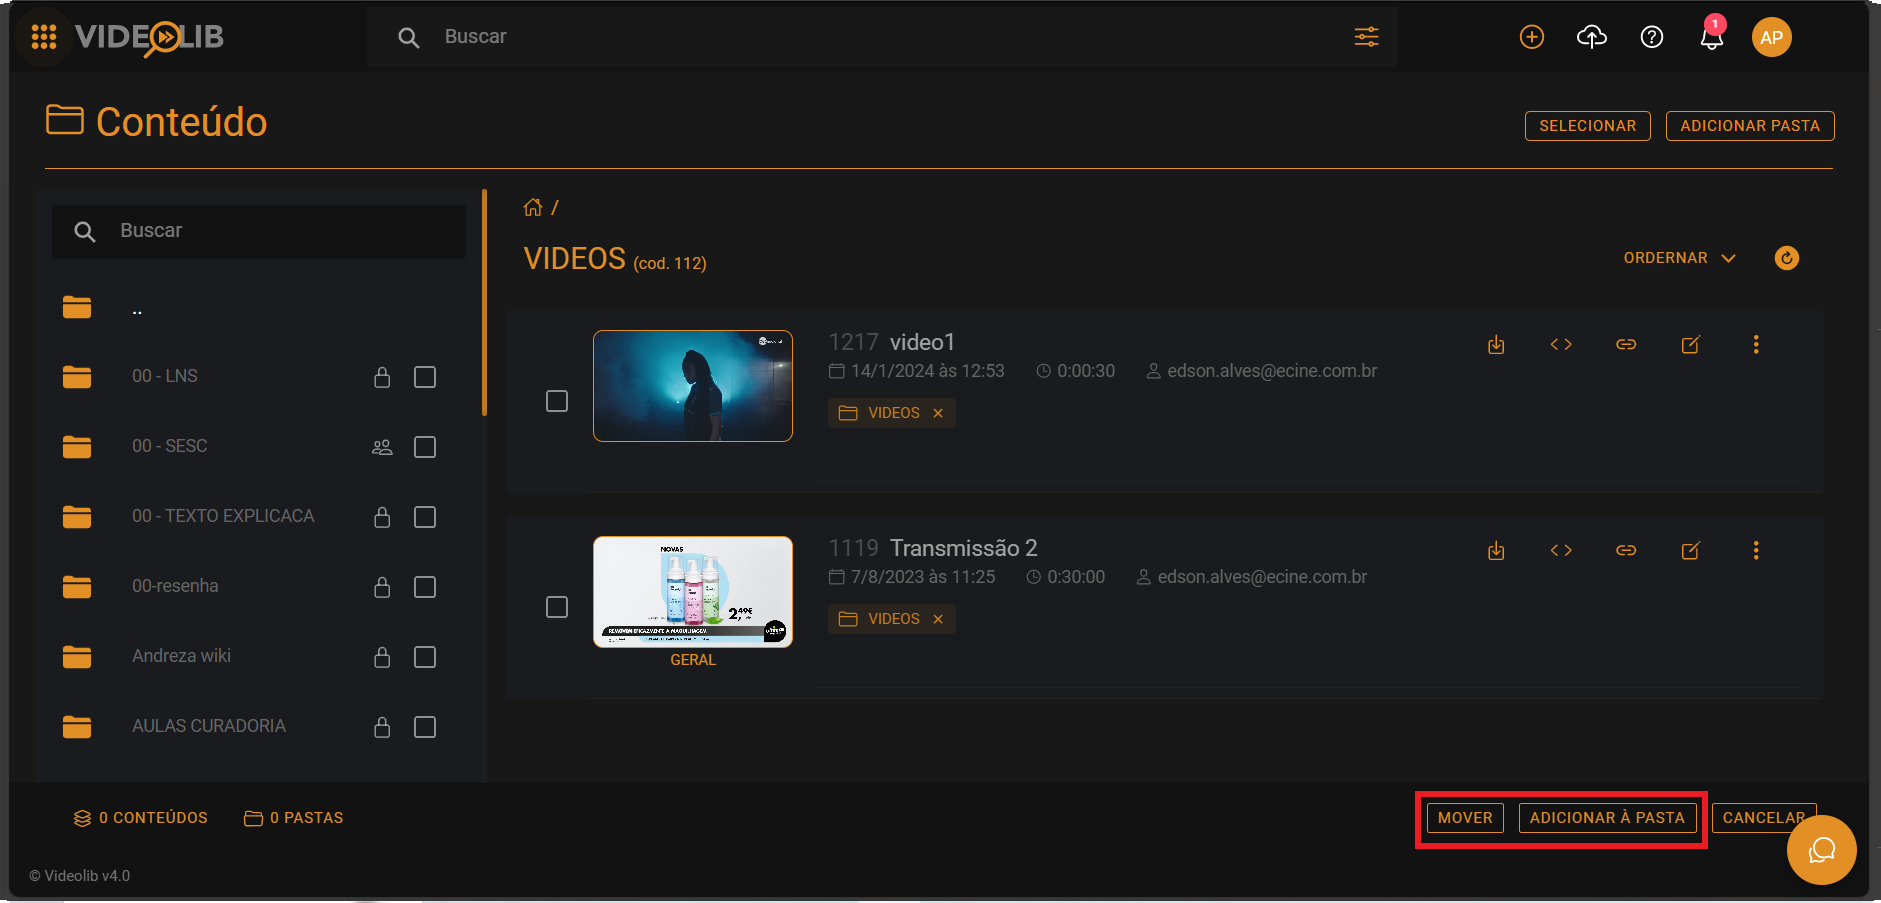This screenshot has width=1881, height=903.
Task: Click the SELECIONAR button
Action: click(1588, 126)
